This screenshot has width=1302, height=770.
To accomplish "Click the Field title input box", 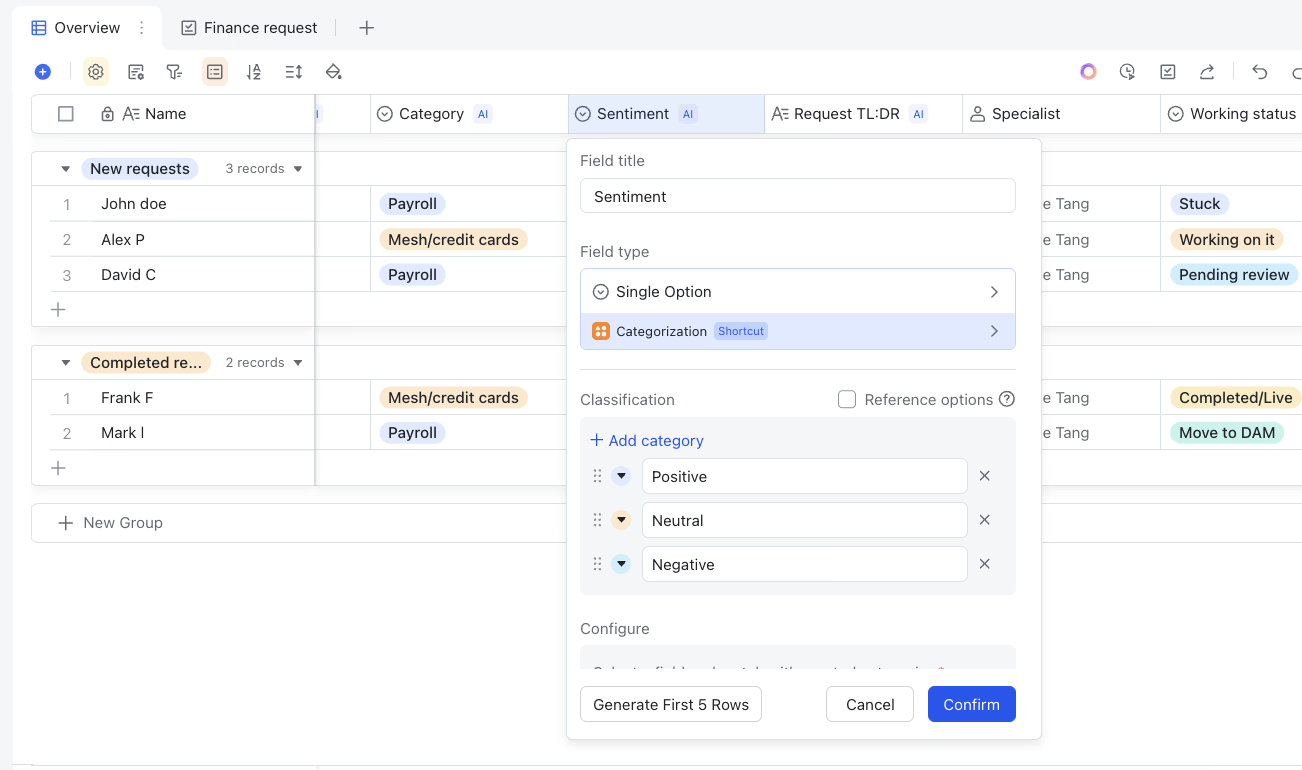I will (x=797, y=196).
